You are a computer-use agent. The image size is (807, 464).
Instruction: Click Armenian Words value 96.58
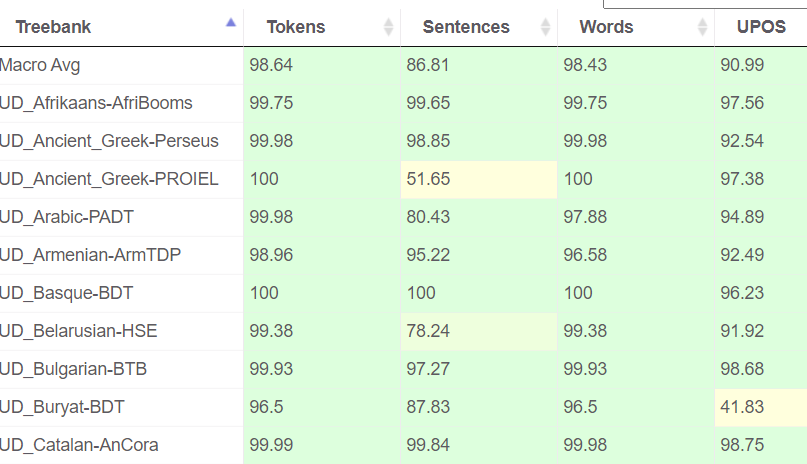click(585, 255)
